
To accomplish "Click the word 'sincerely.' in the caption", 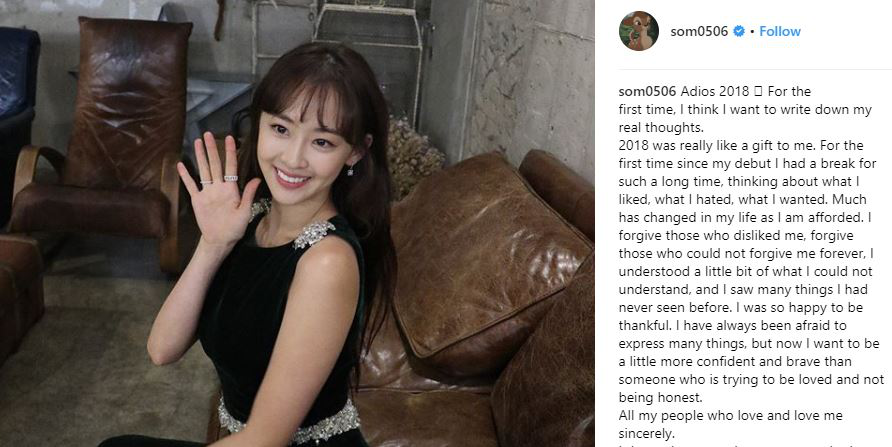I will 646,434.
